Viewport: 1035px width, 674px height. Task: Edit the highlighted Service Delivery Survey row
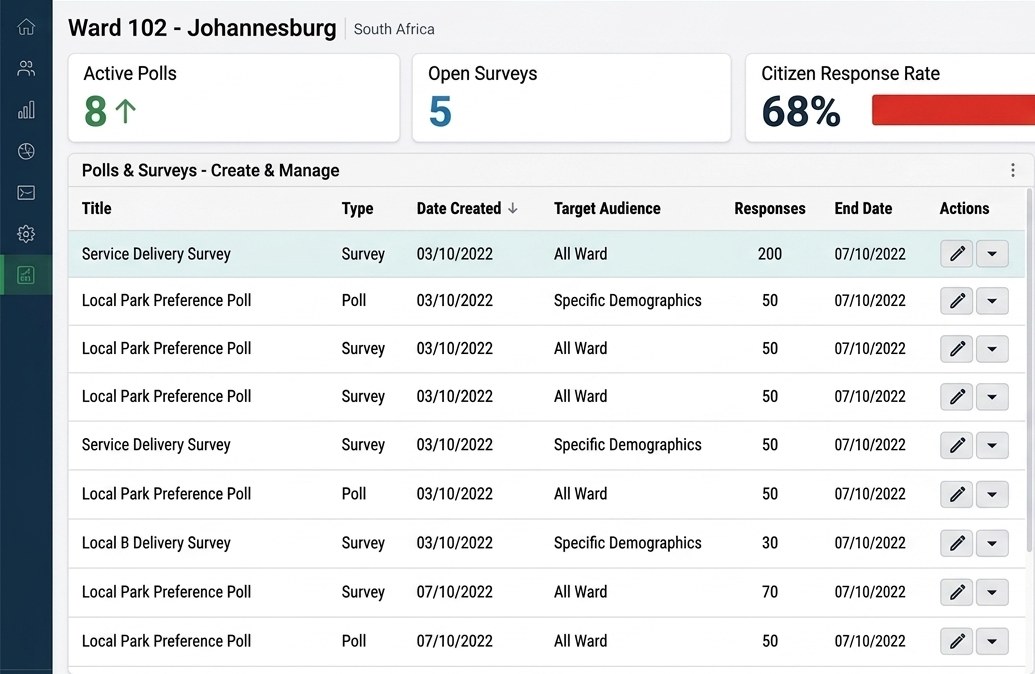tap(956, 253)
